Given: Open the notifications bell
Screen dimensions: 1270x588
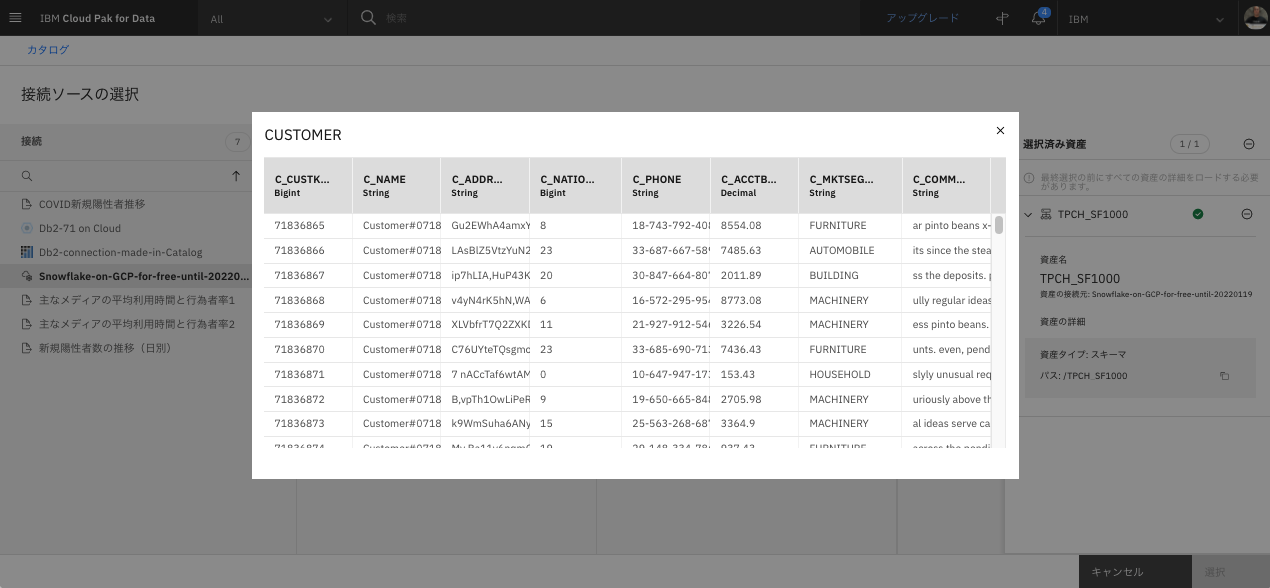Looking at the screenshot, I should coord(1039,18).
